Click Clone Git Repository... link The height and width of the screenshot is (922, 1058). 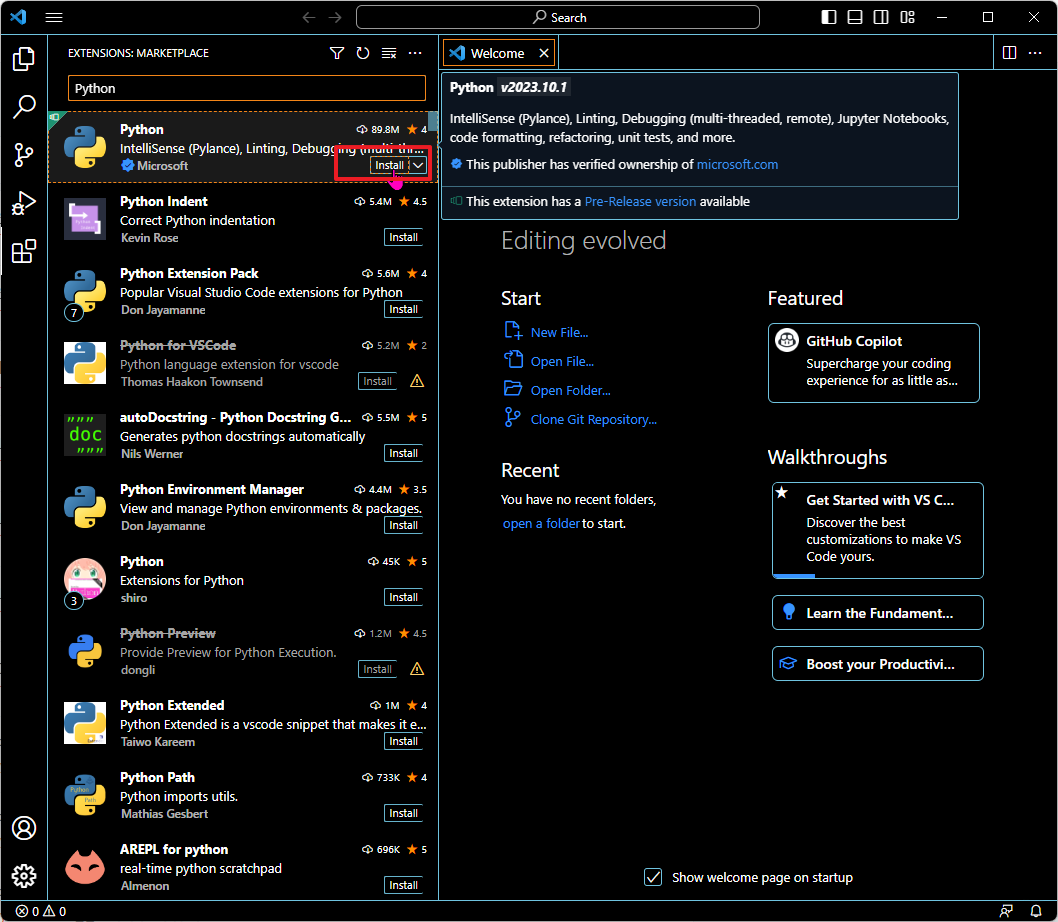click(594, 420)
